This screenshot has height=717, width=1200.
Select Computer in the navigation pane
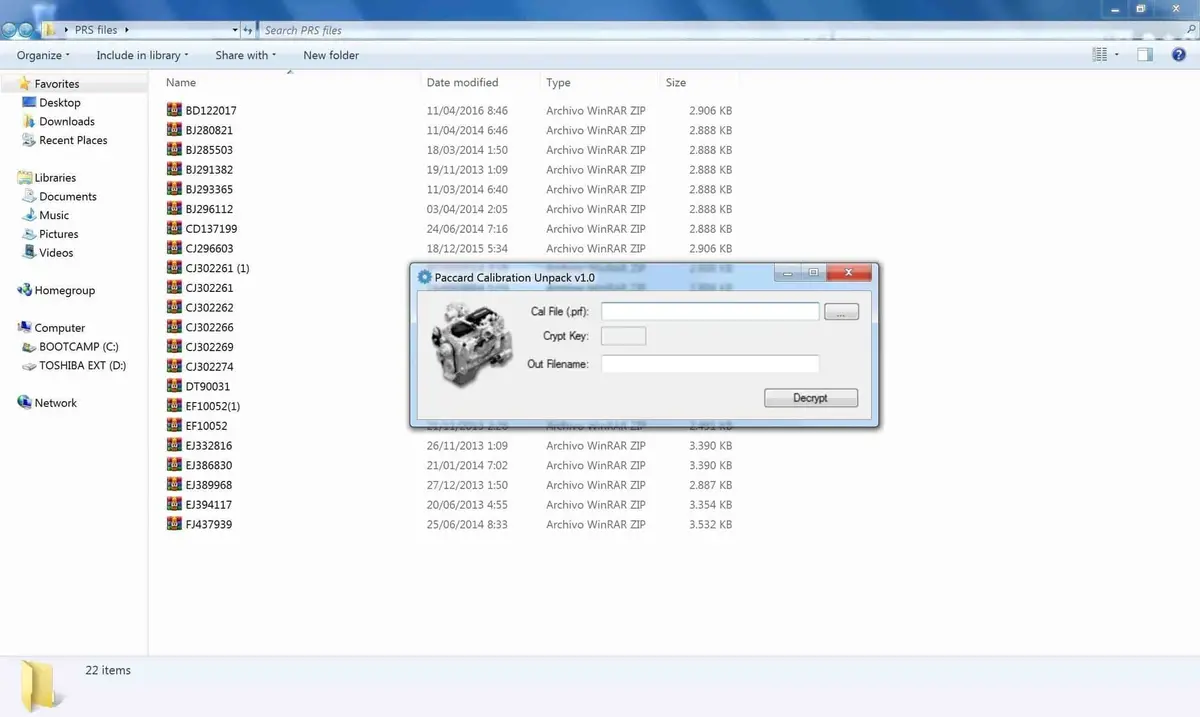[60, 328]
